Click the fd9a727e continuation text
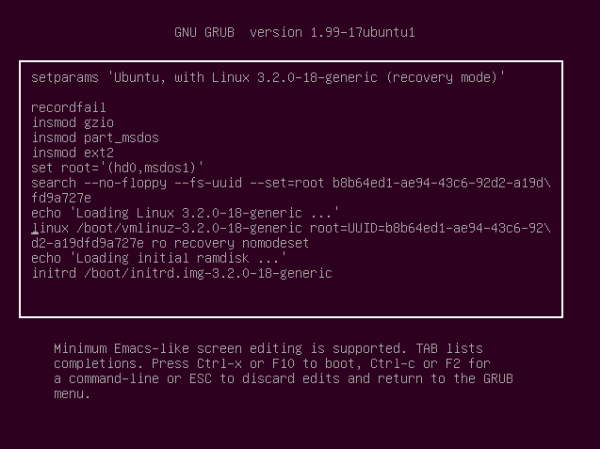 point(61,198)
